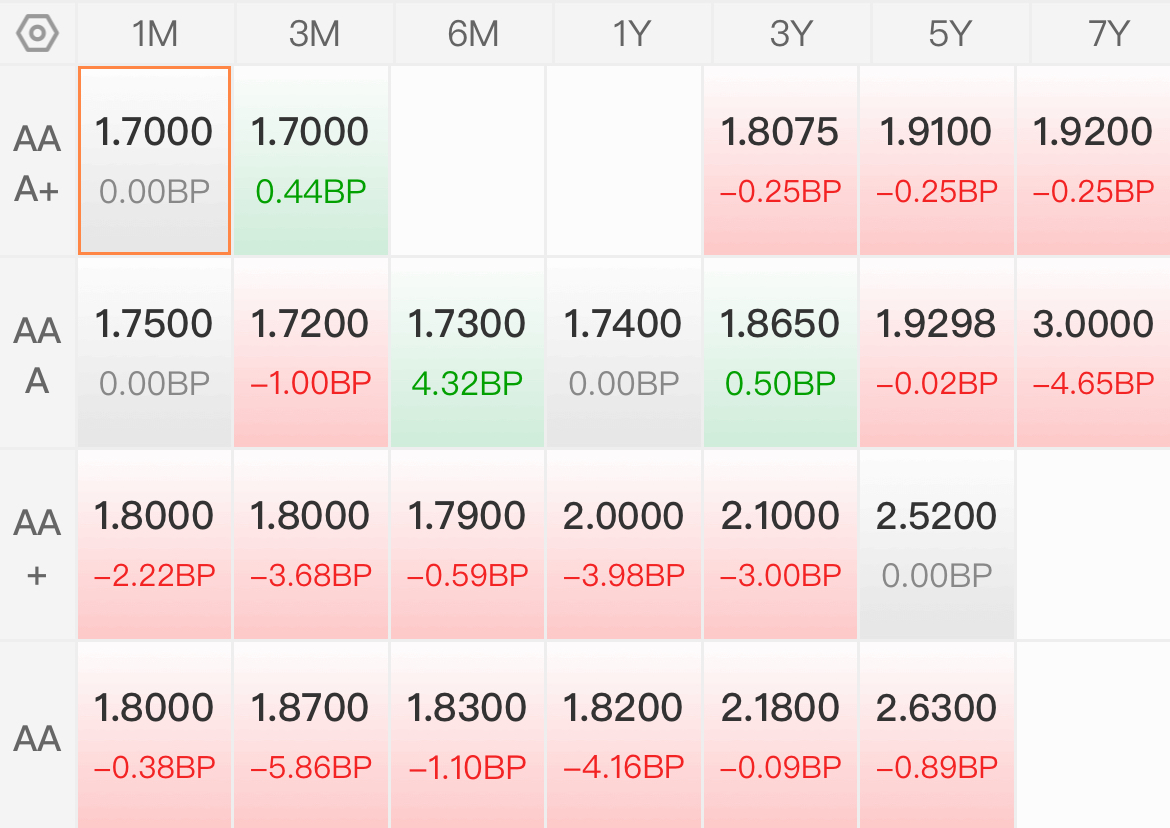
Task: Select the AAA 6M cell showing 4.32BP
Action: coord(467,352)
